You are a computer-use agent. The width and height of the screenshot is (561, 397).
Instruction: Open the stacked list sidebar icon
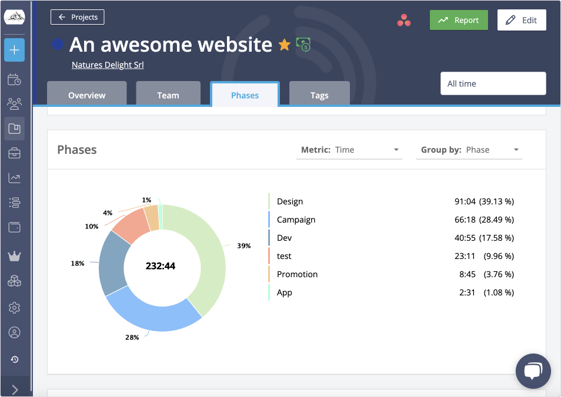[14, 202]
